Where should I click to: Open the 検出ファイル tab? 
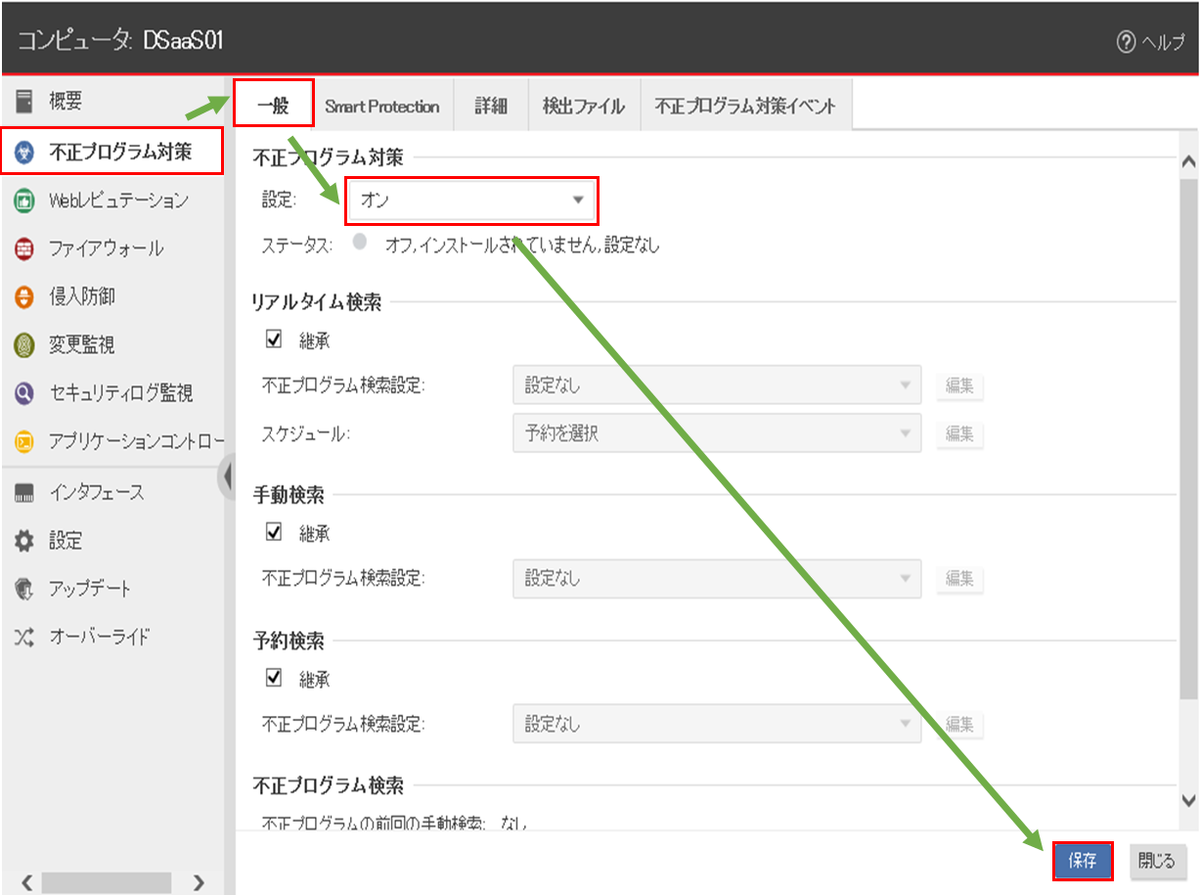point(583,106)
